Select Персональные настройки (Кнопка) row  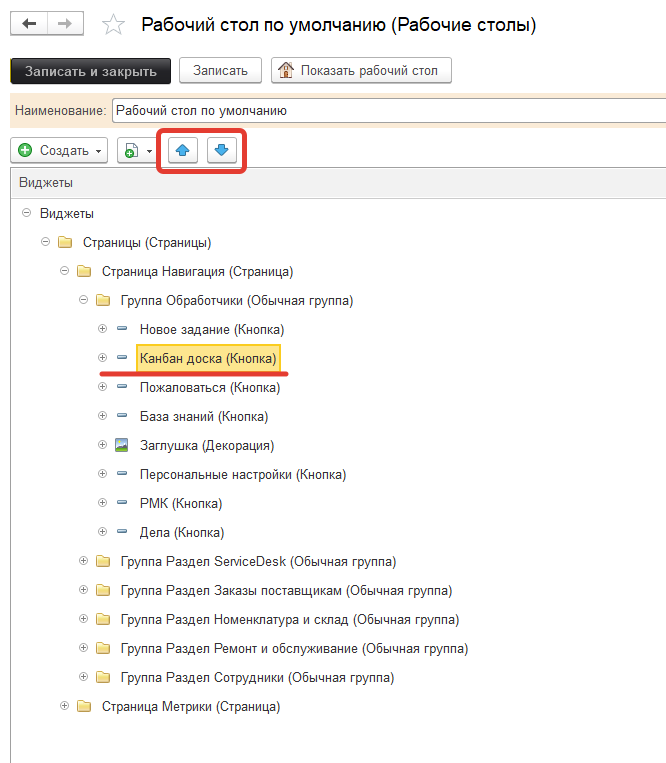242,474
